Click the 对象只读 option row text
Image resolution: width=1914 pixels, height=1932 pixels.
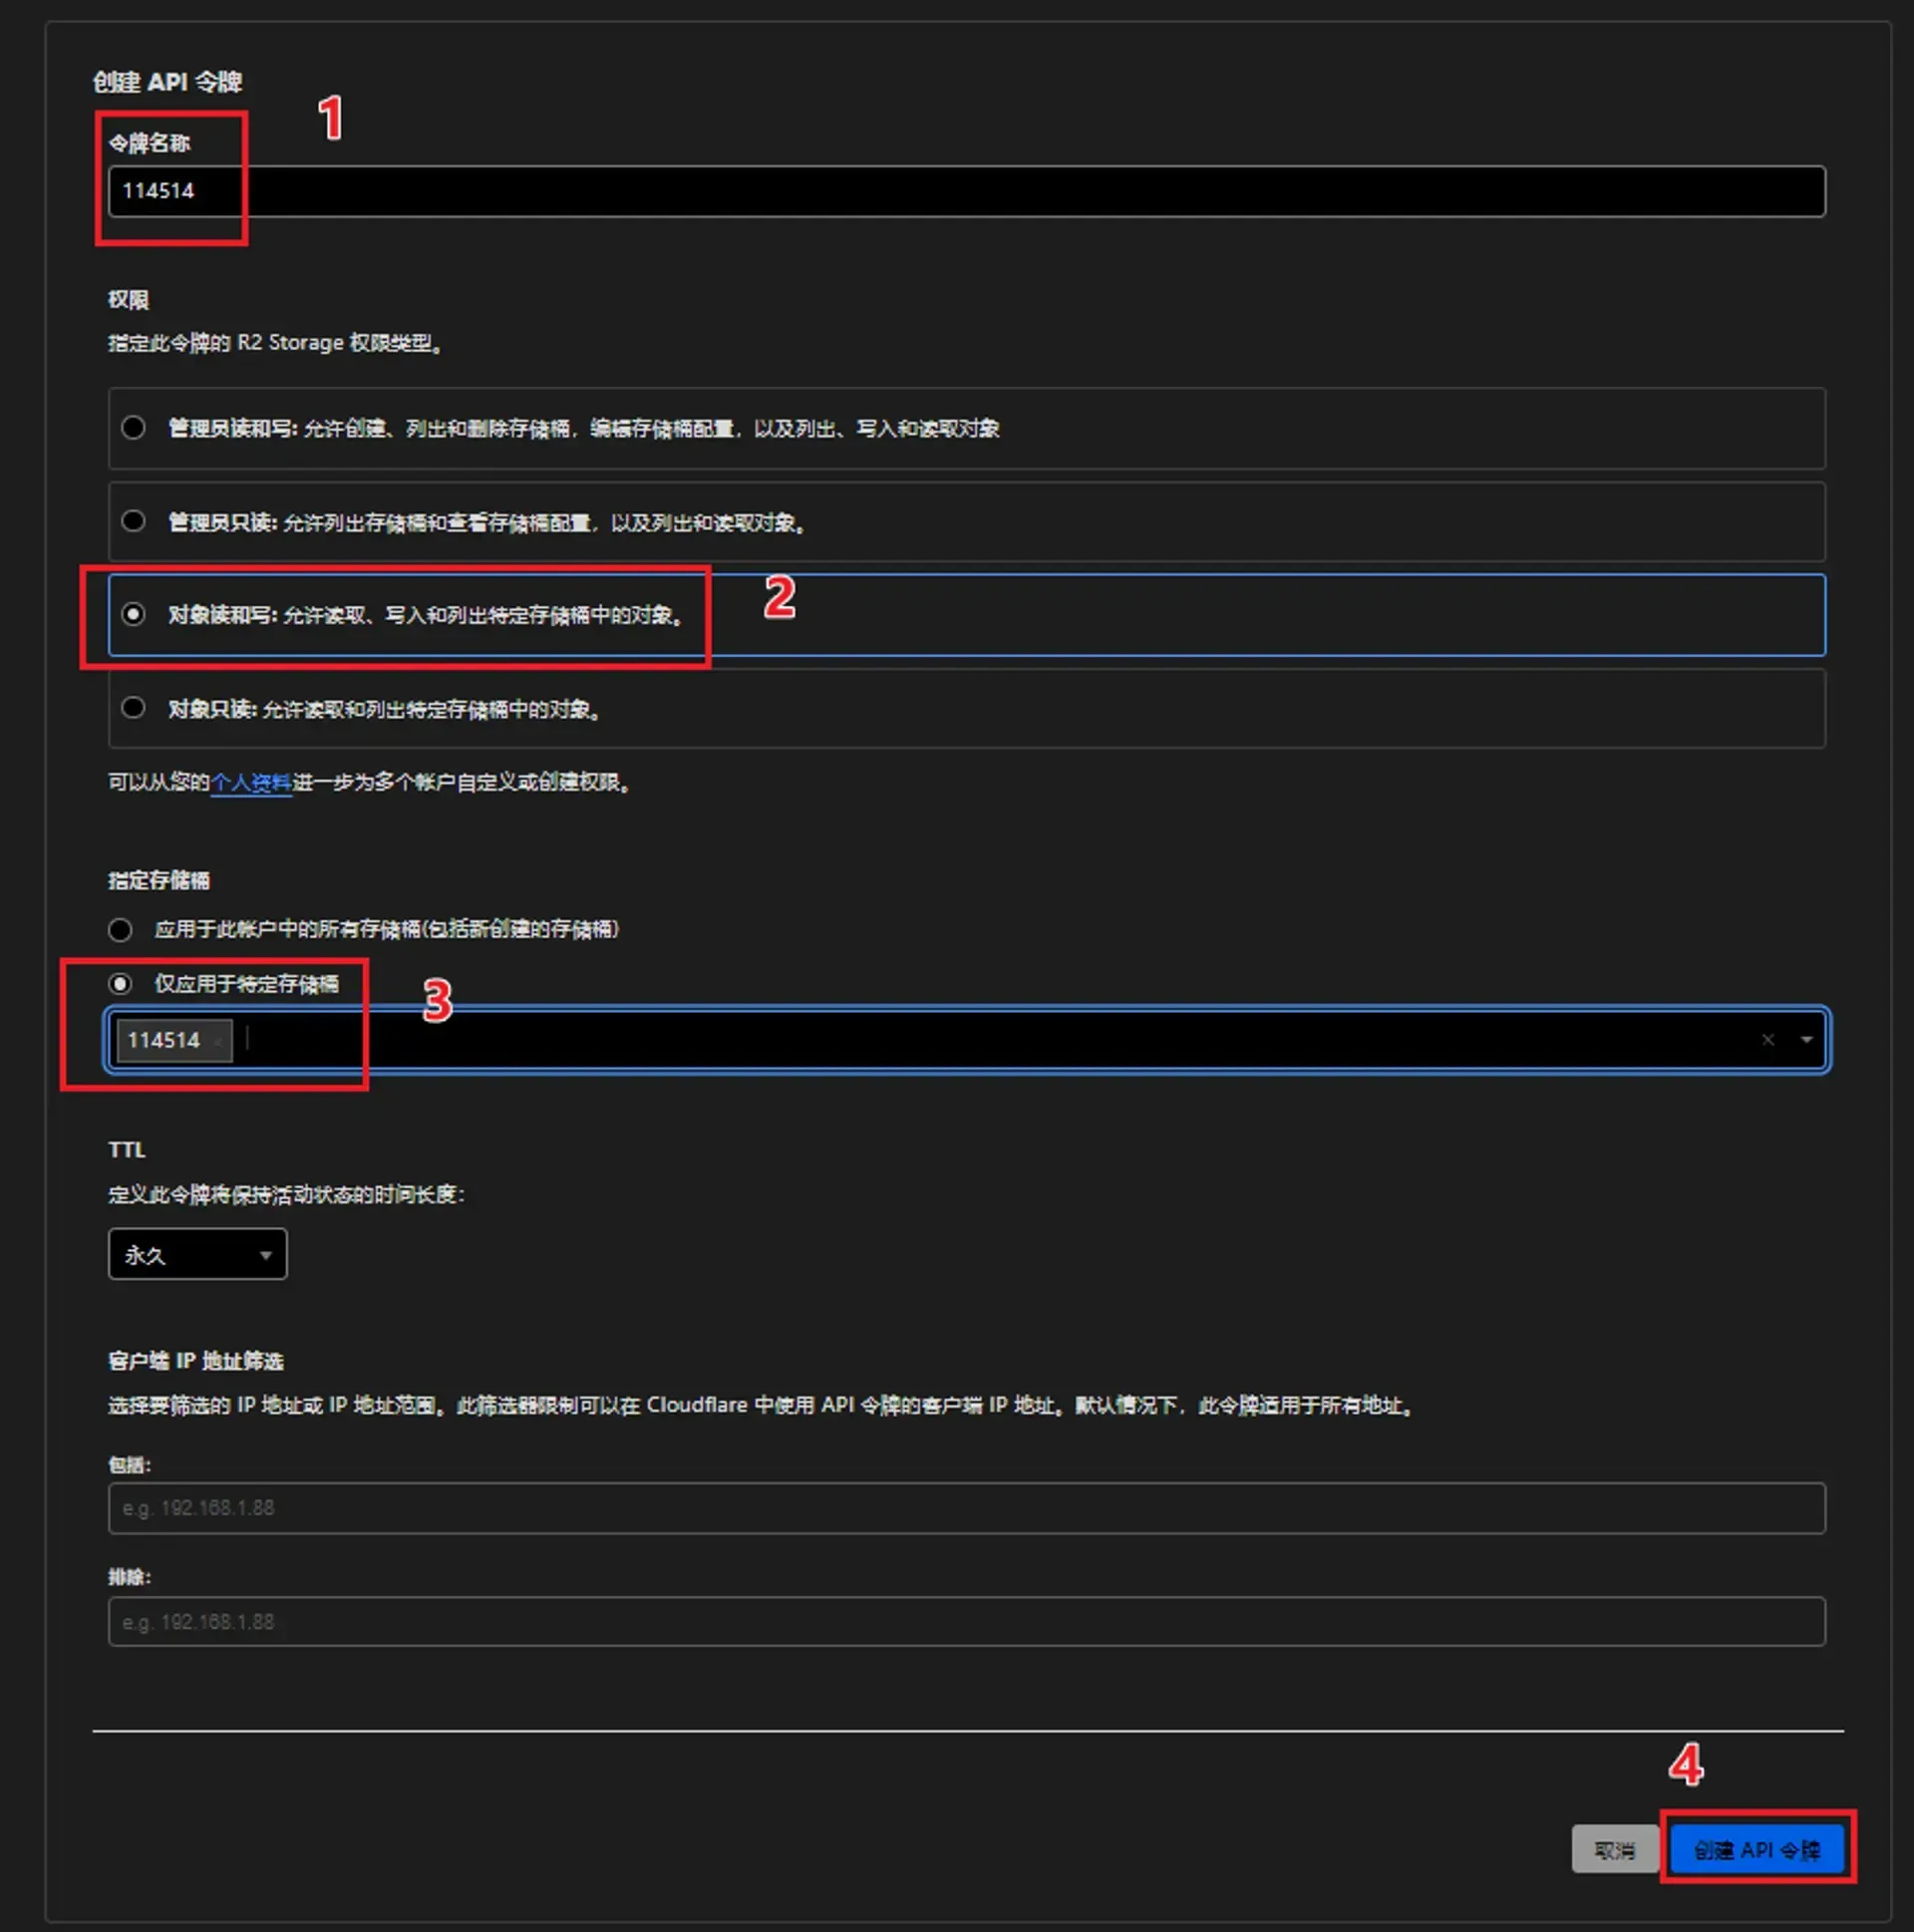pyautogui.click(x=384, y=709)
